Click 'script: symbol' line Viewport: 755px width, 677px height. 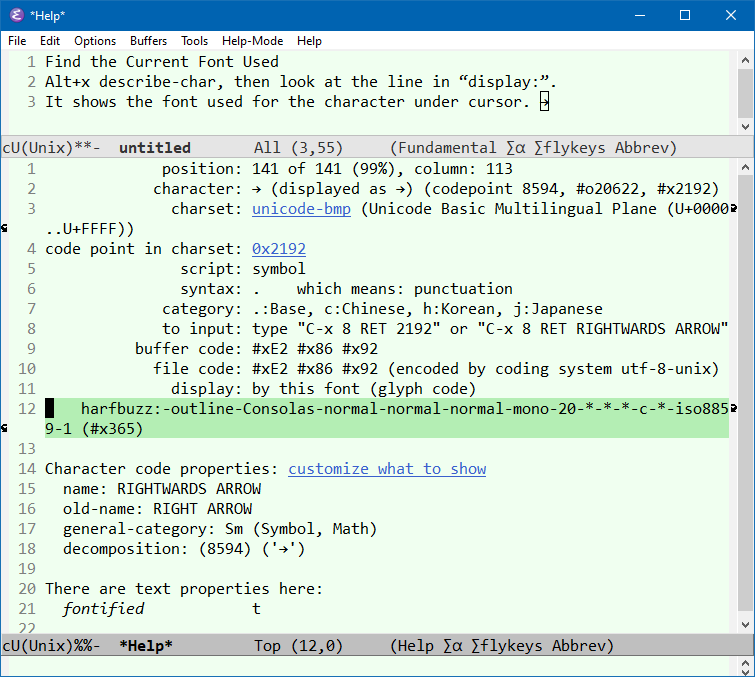[x=243, y=269]
